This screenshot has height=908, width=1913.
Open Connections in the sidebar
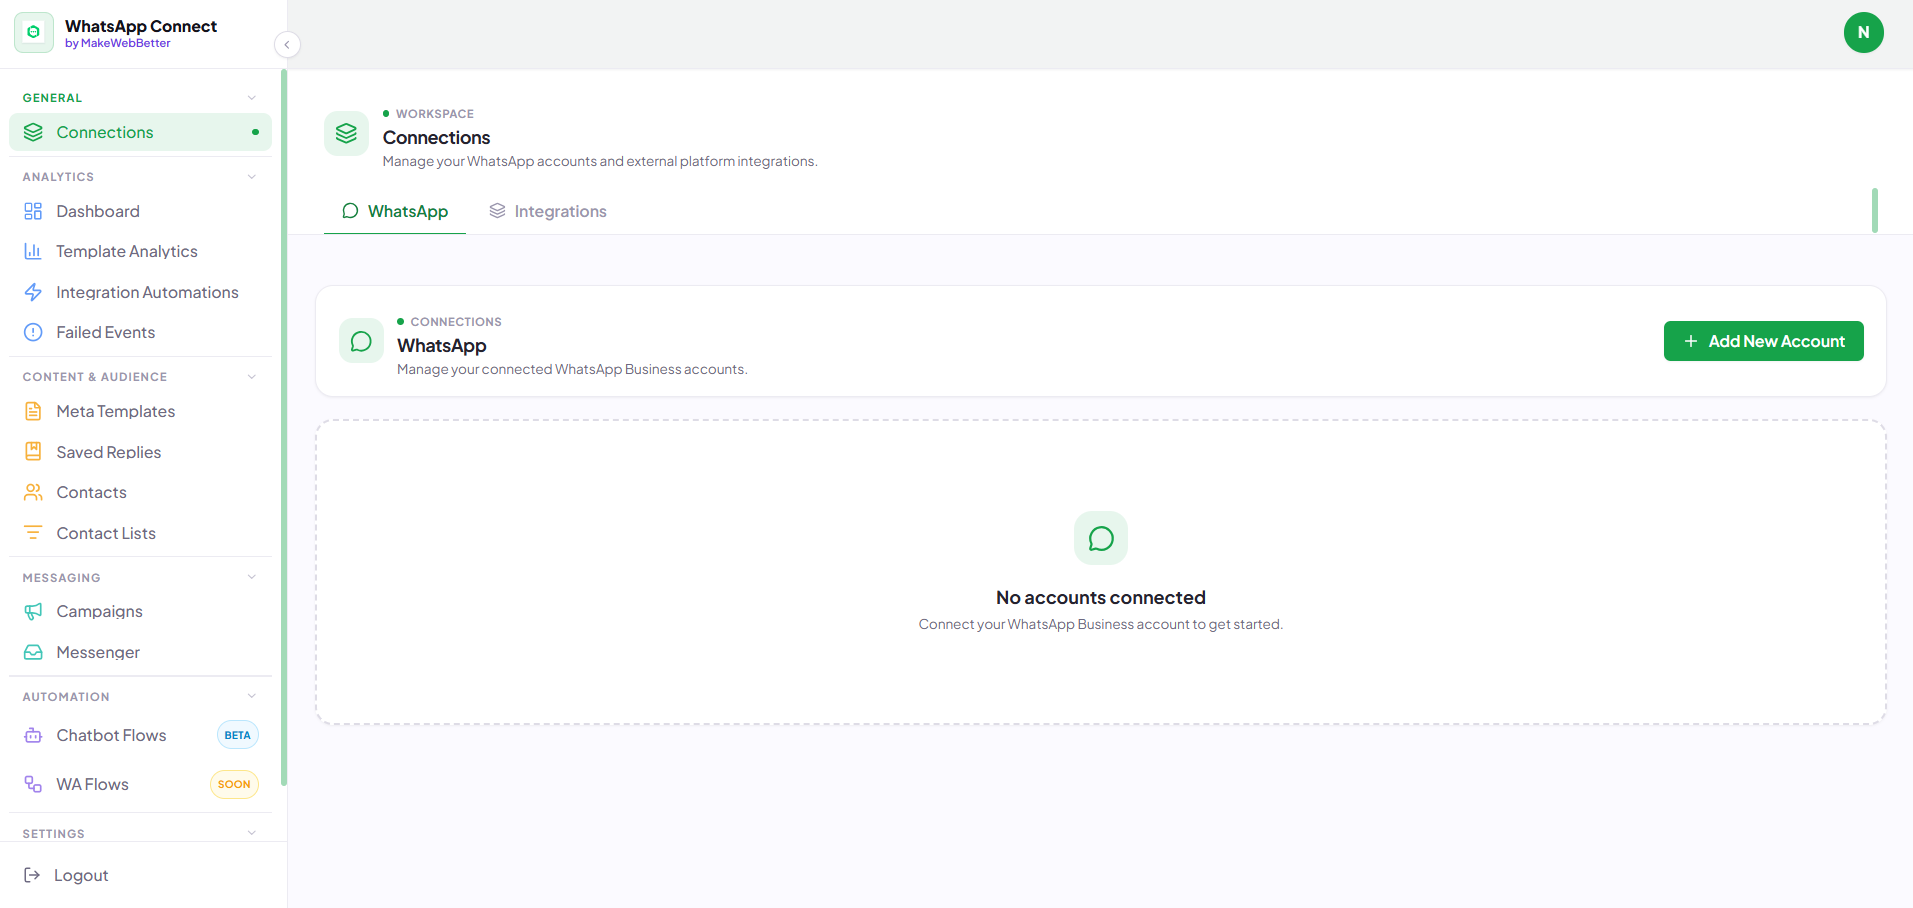click(x=140, y=132)
